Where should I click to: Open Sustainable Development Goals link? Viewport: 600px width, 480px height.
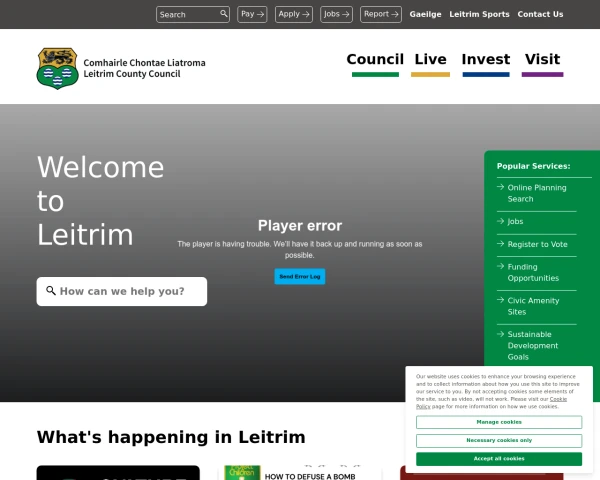533,345
